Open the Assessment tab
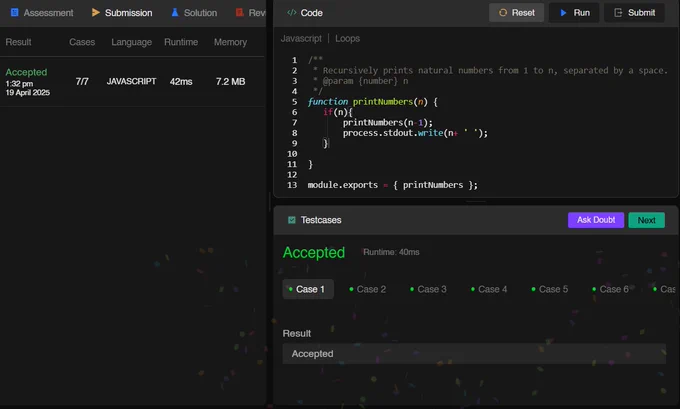Screen dimensions: 680x409 click(x=42, y=13)
